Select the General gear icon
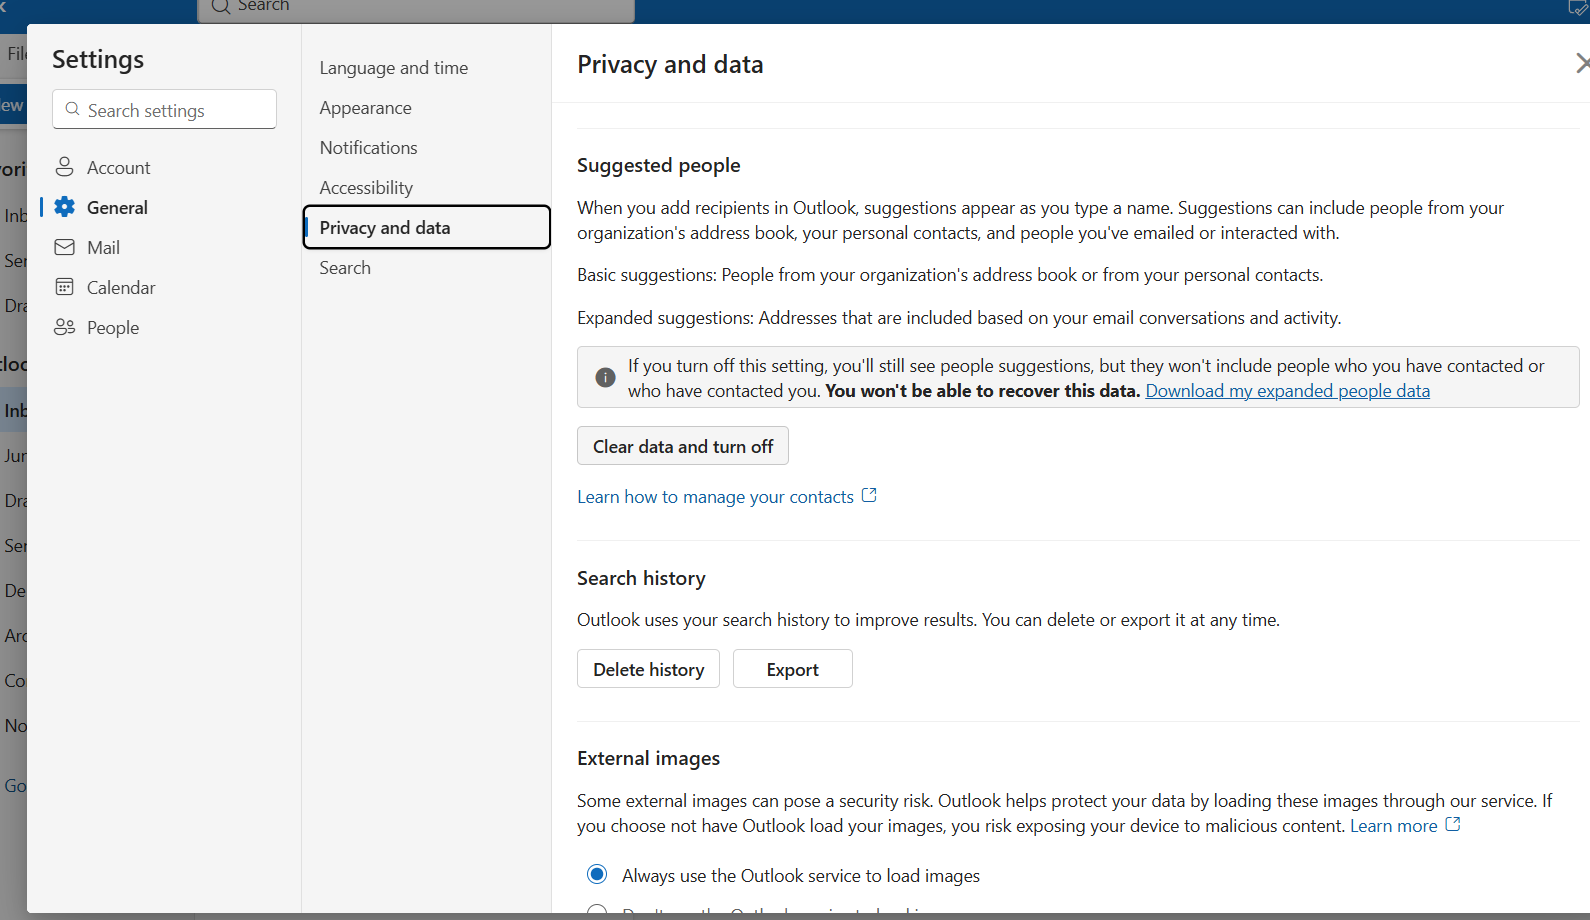The height and width of the screenshot is (920, 1590). click(x=65, y=207)
